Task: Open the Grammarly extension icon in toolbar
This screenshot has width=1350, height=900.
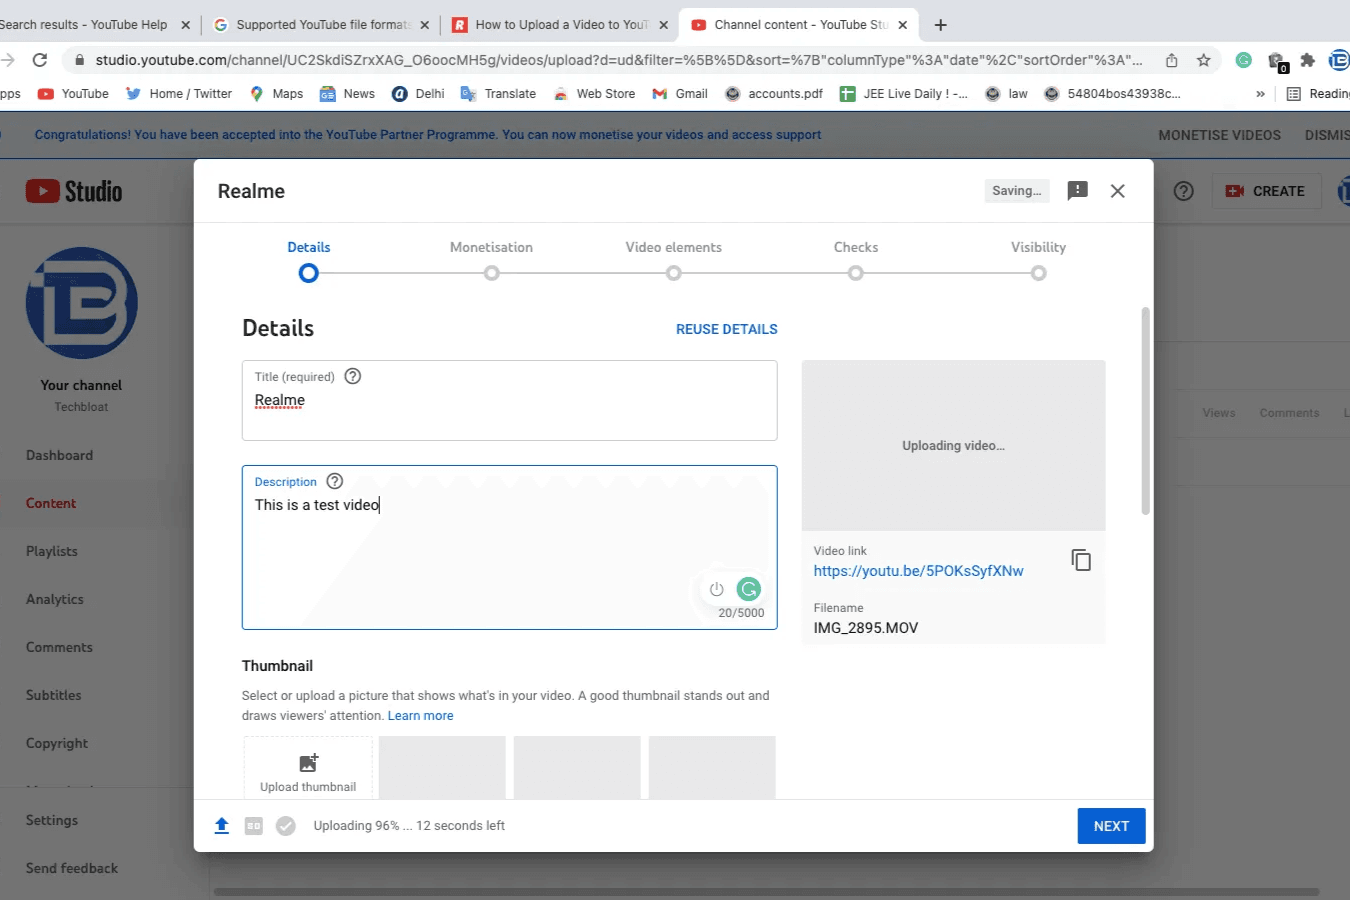Action: point(1244,60)
